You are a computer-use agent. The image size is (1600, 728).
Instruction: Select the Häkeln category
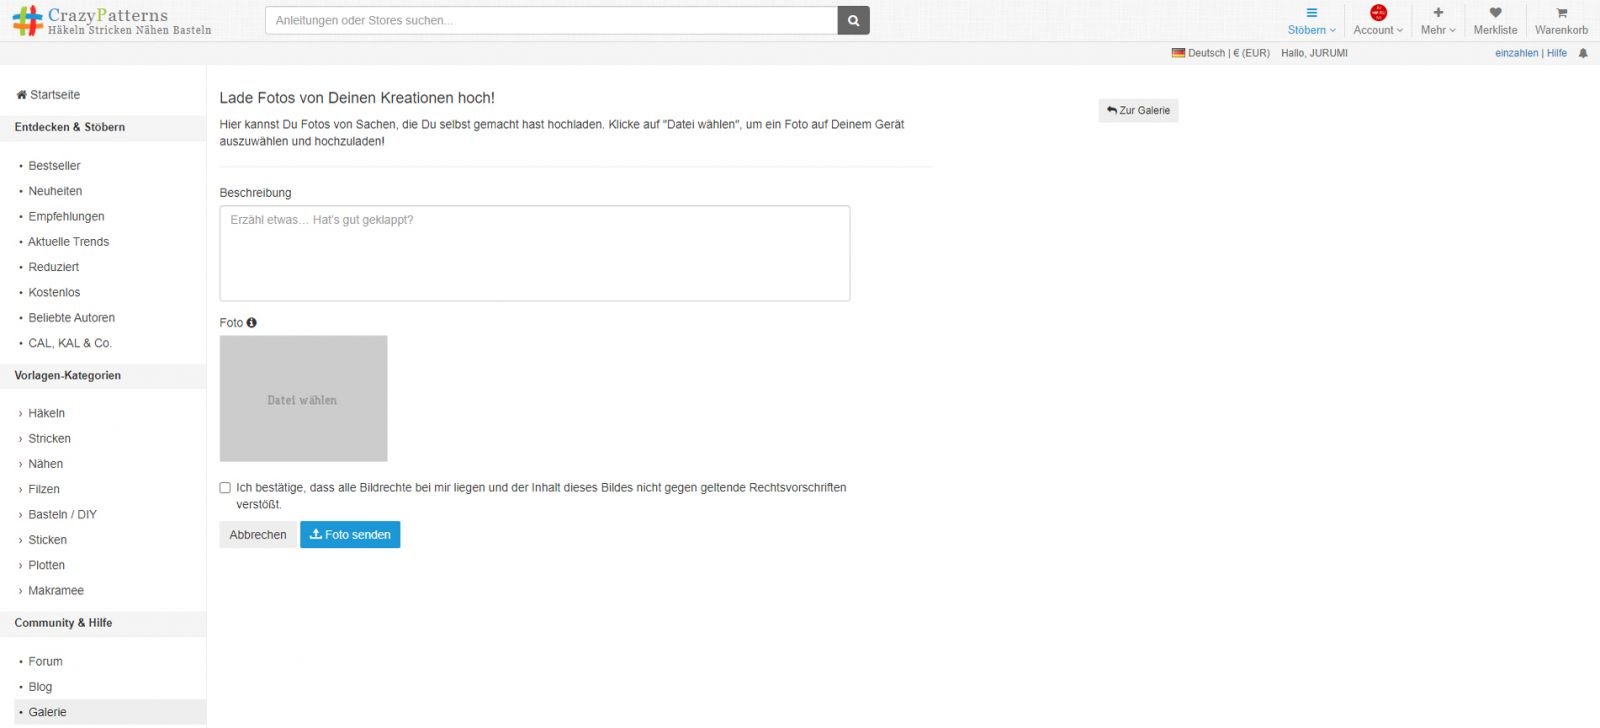click(46, 413)
